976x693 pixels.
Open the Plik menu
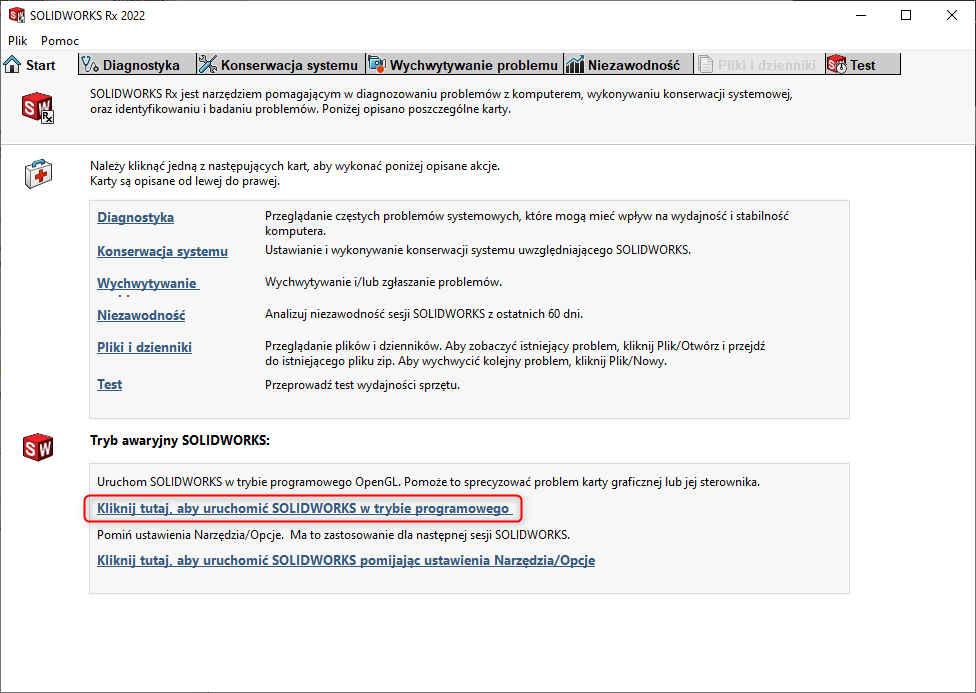click(x=18, y=41)
